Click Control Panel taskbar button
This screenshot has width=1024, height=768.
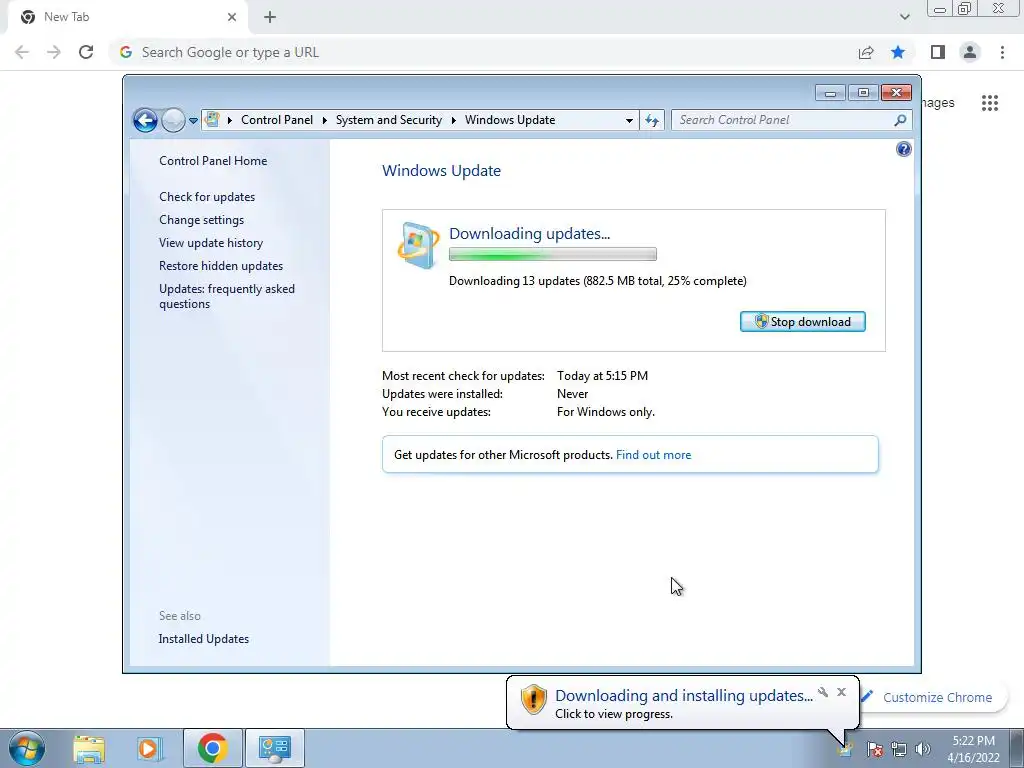pyautogui.click(x=274, y=748)
